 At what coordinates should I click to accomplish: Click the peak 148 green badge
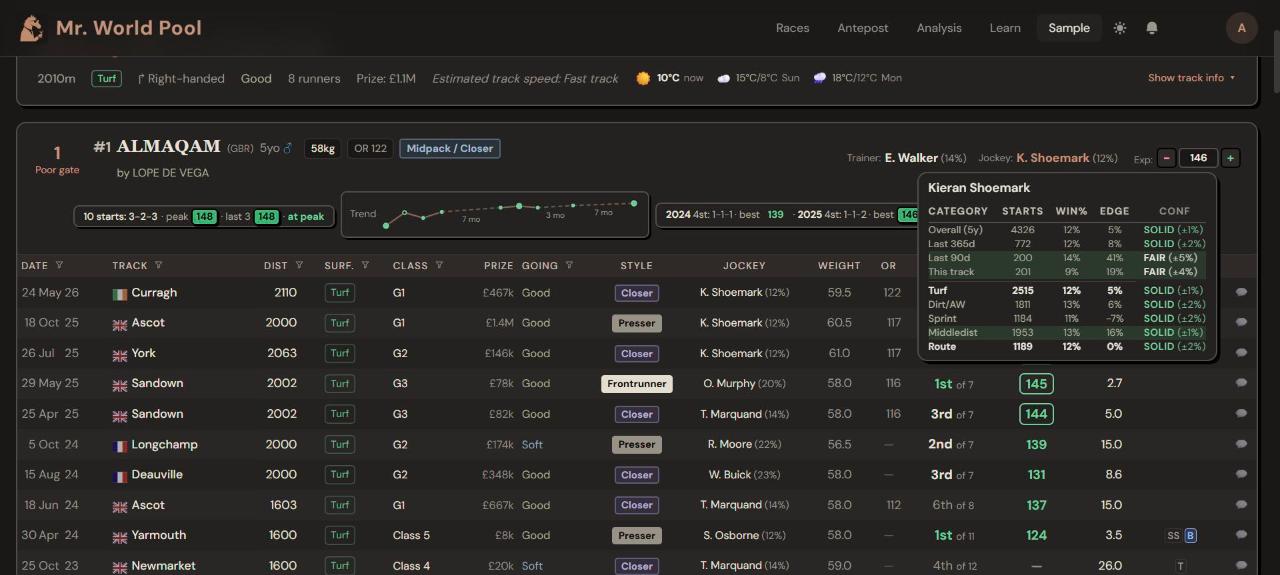click(x=205, y=216)
